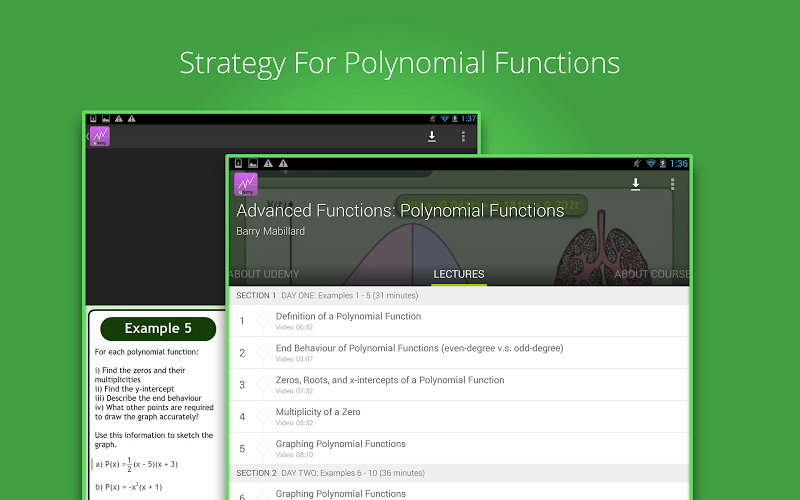Viewport: 800px width, 500px height.
Task: Open overflow menu in the front window
Action: click(672, 184)
